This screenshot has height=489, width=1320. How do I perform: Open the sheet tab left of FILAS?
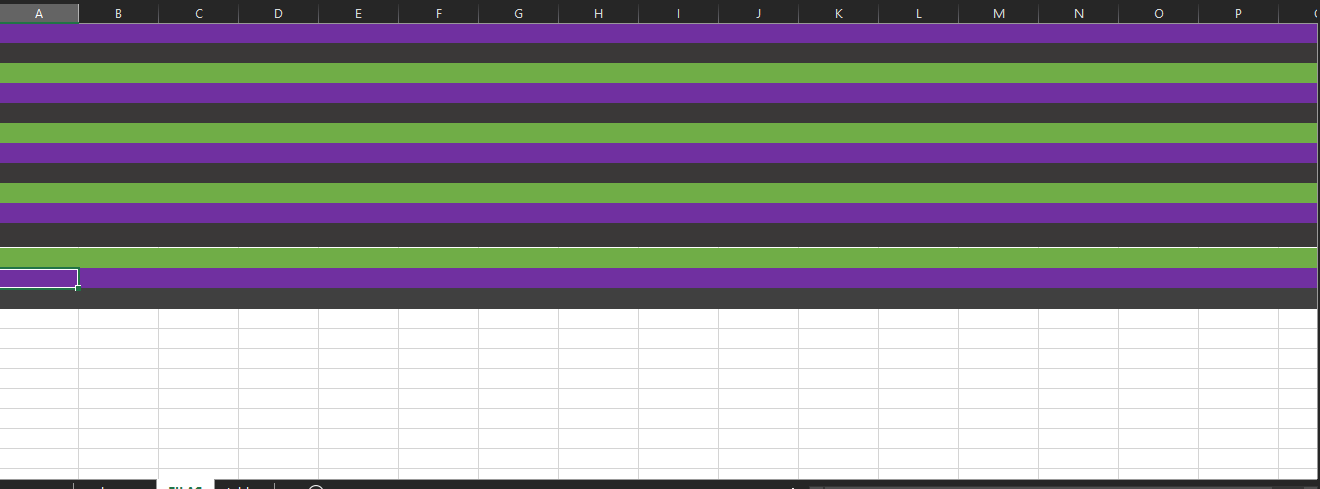click(x=115, y=486)
